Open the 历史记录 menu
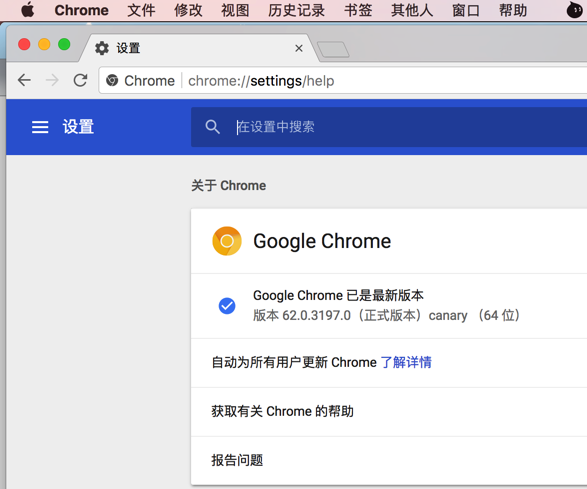Viewport: 587px width, 489px height. click(296, 10)
